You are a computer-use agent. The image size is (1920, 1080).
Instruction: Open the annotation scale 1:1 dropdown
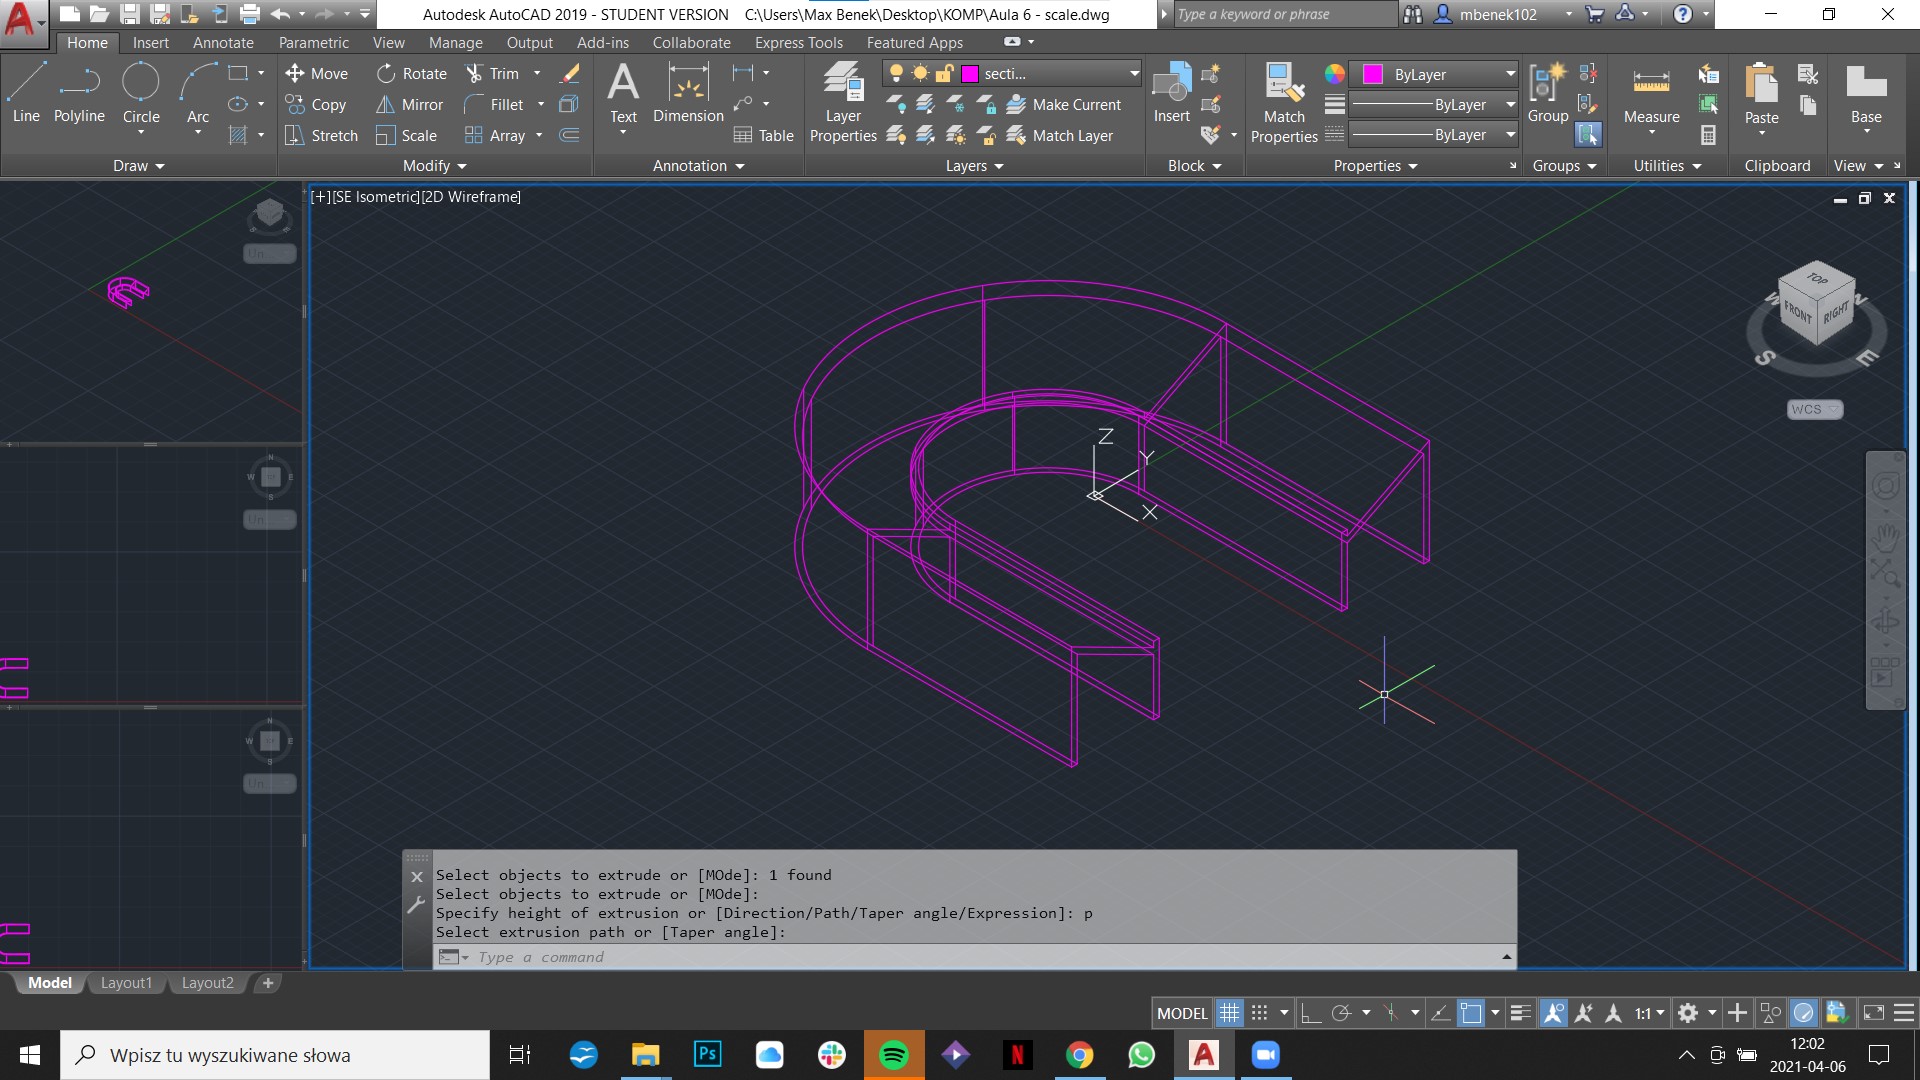tap(1650, 1013)
